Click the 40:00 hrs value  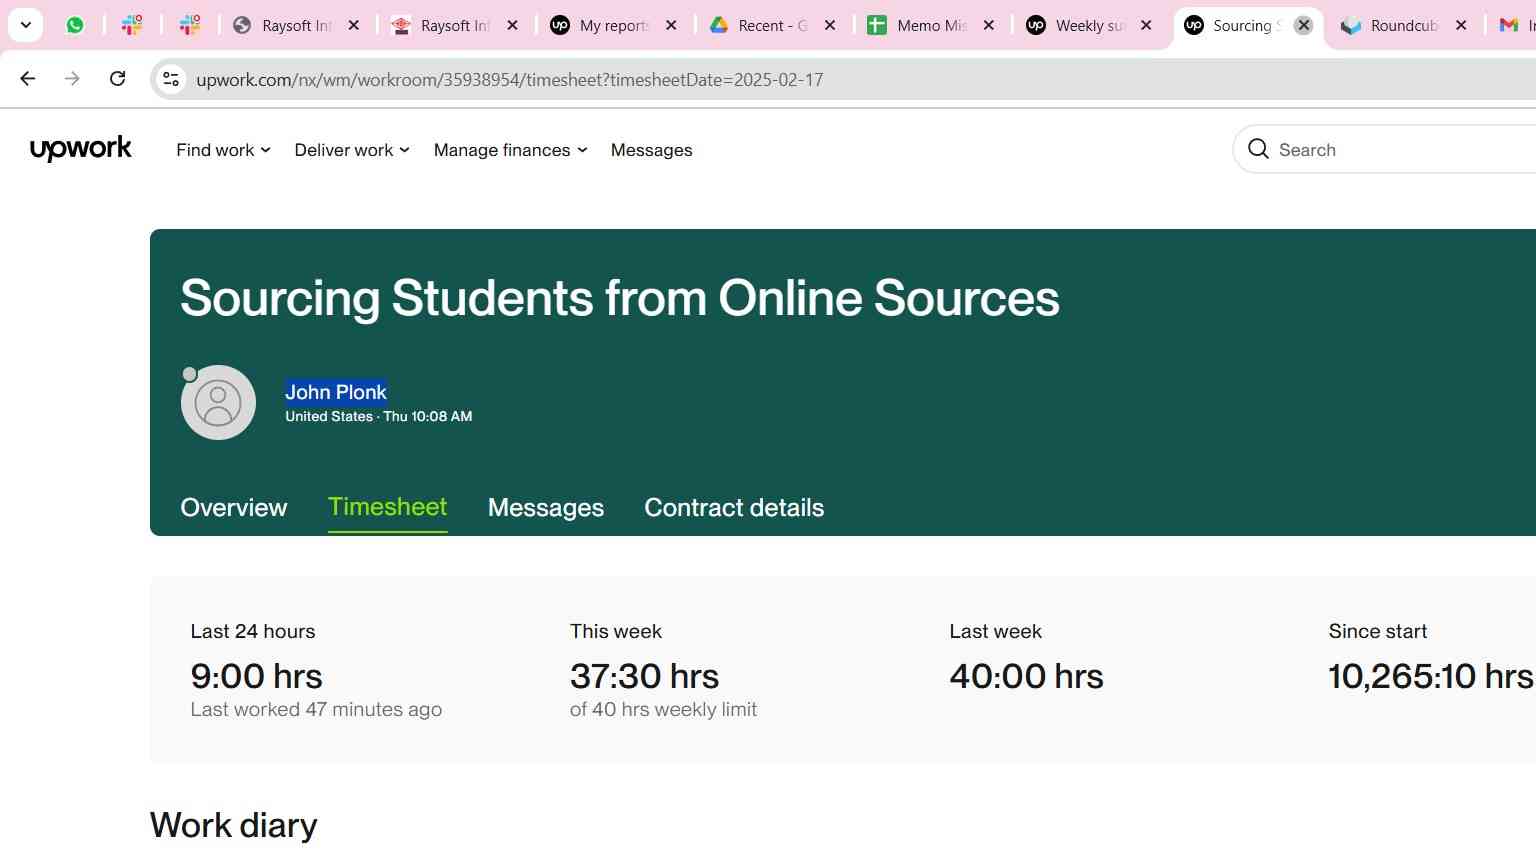click(x=1027, y=676)
